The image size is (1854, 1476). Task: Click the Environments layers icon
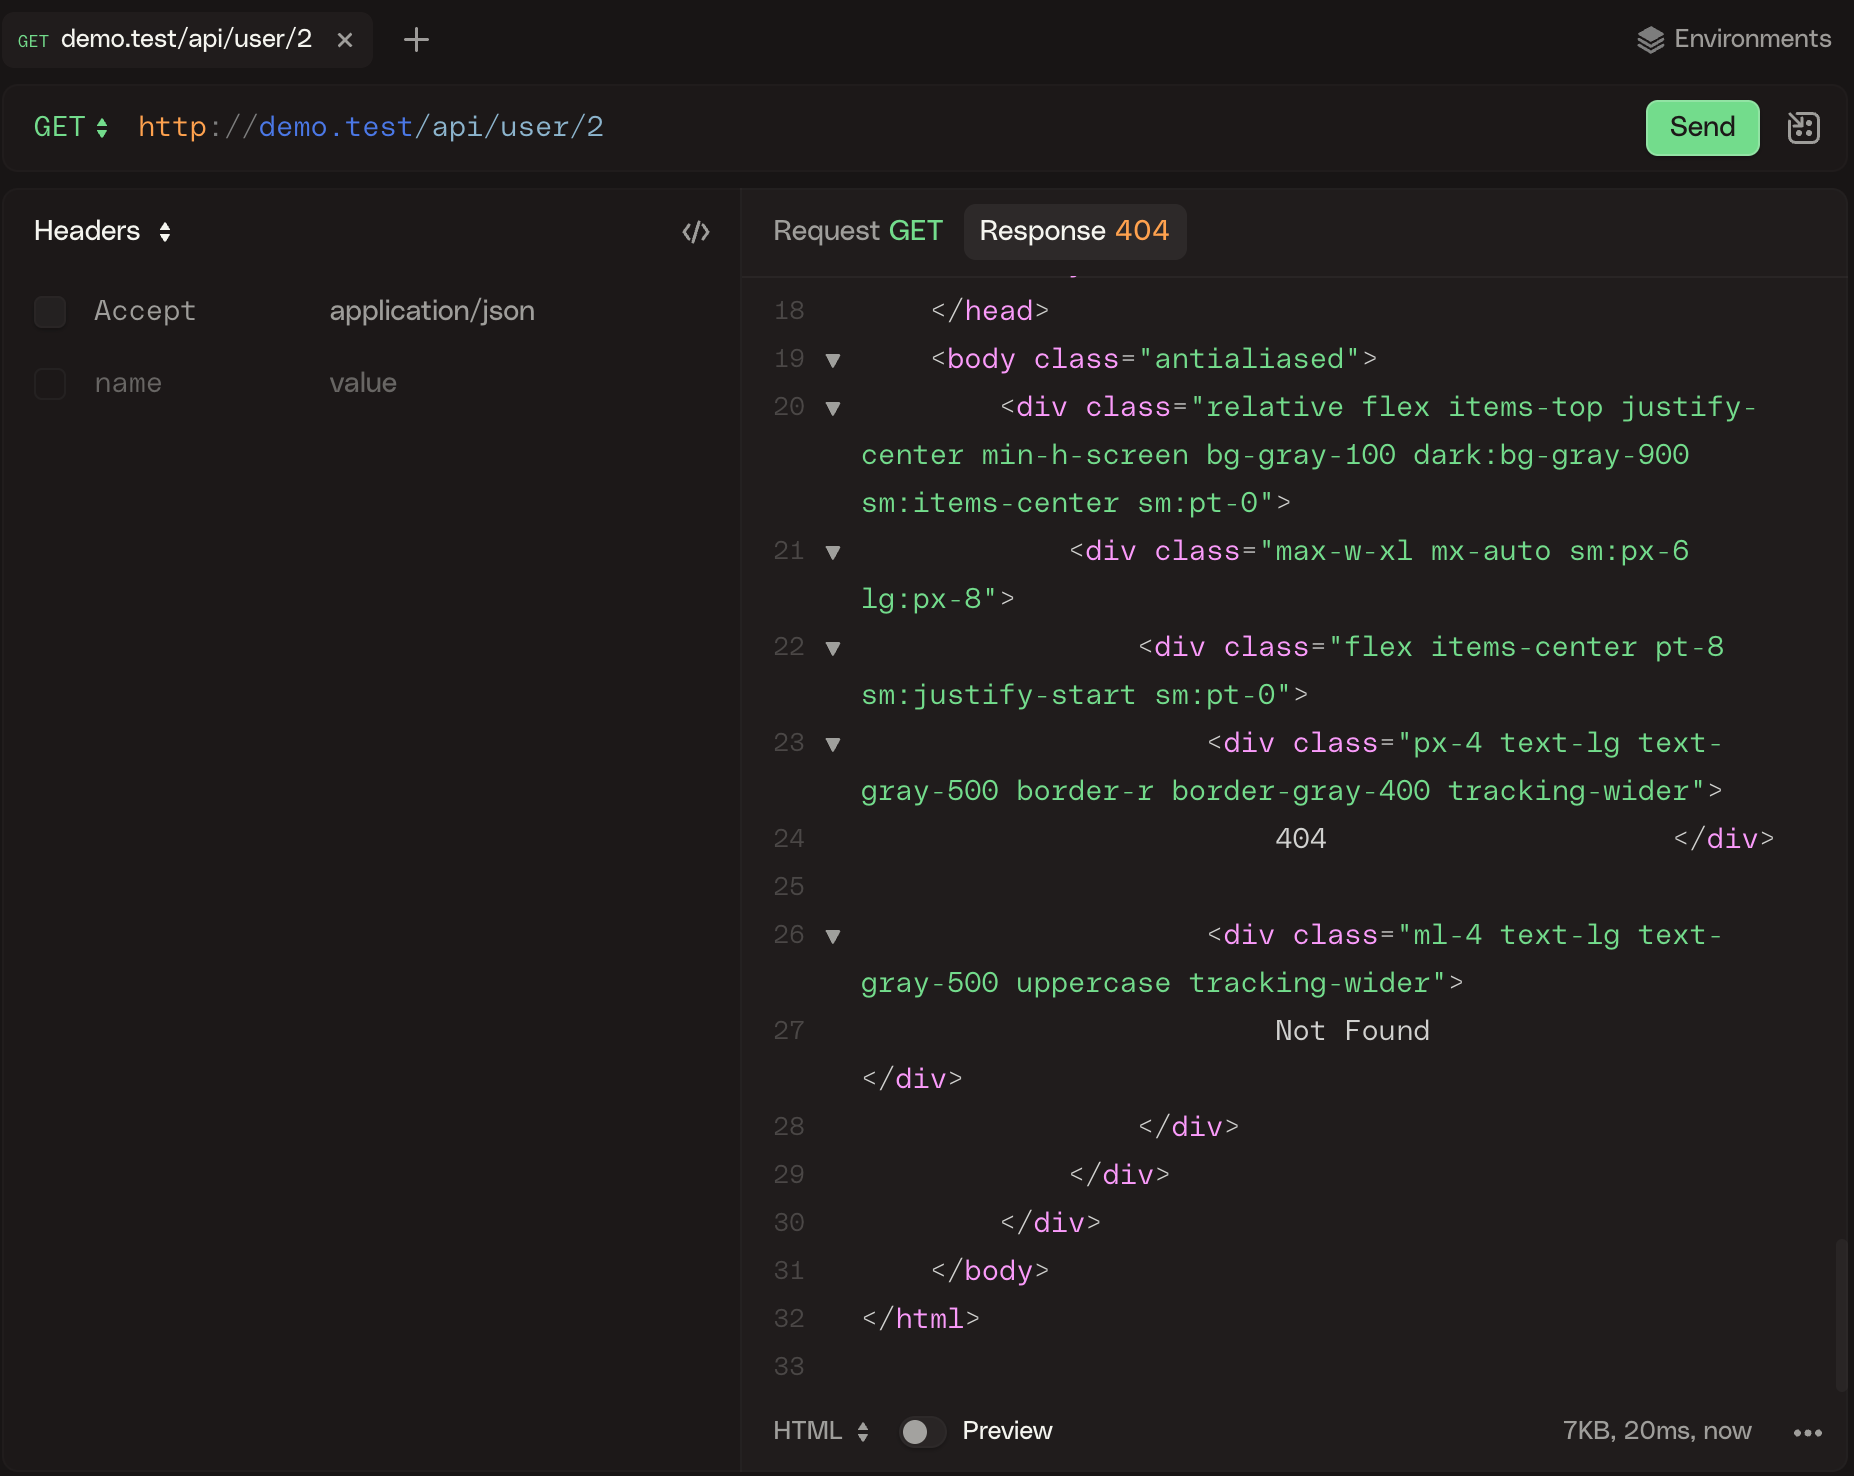1650,40
